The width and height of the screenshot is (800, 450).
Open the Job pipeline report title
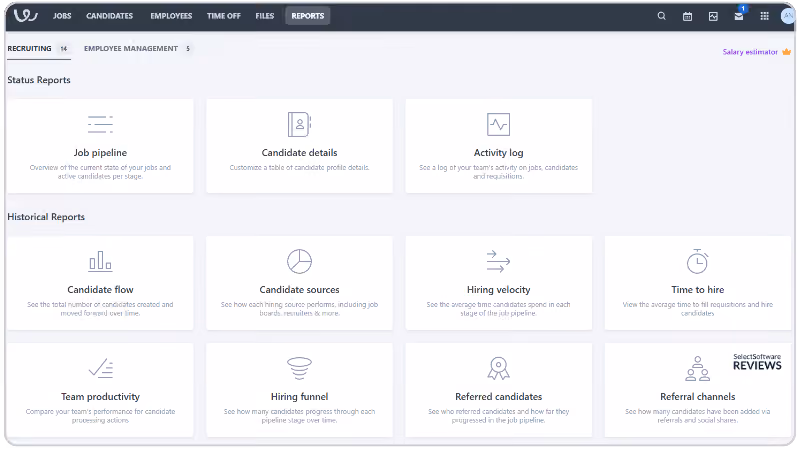click(100, 153)
